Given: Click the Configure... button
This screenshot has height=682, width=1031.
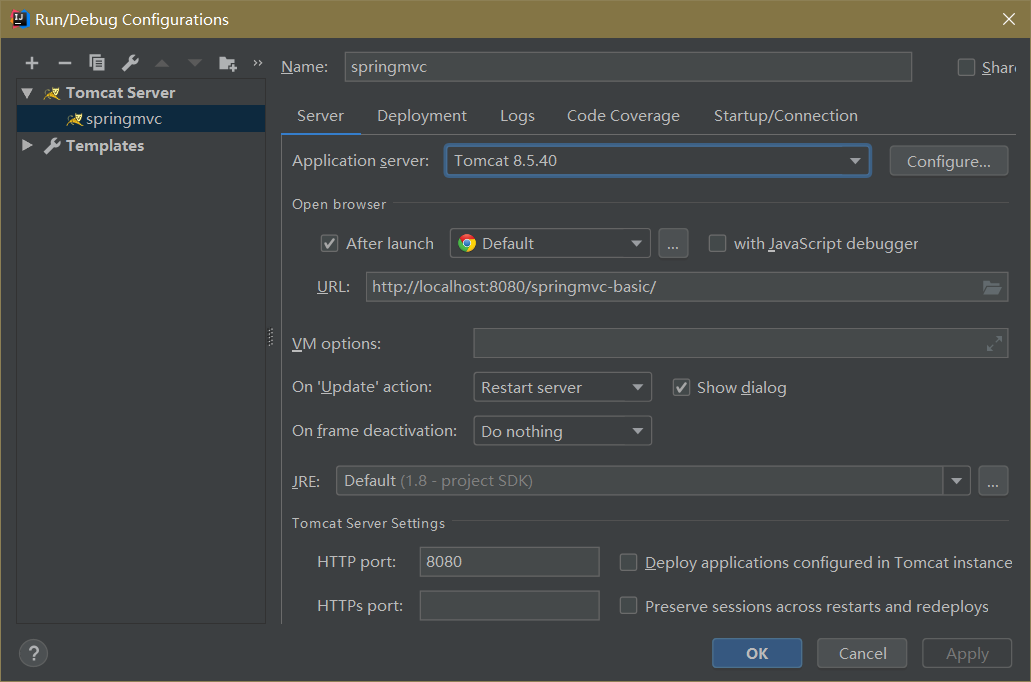Looking at the screenshot, I should click(948, 161).
